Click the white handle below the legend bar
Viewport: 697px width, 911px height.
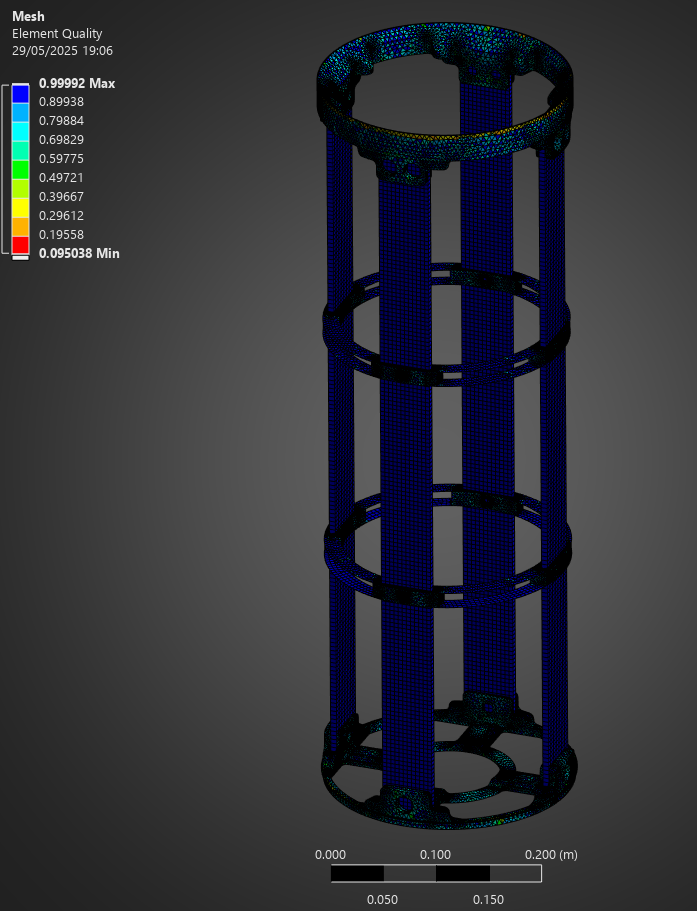click(x=20, y=258)
